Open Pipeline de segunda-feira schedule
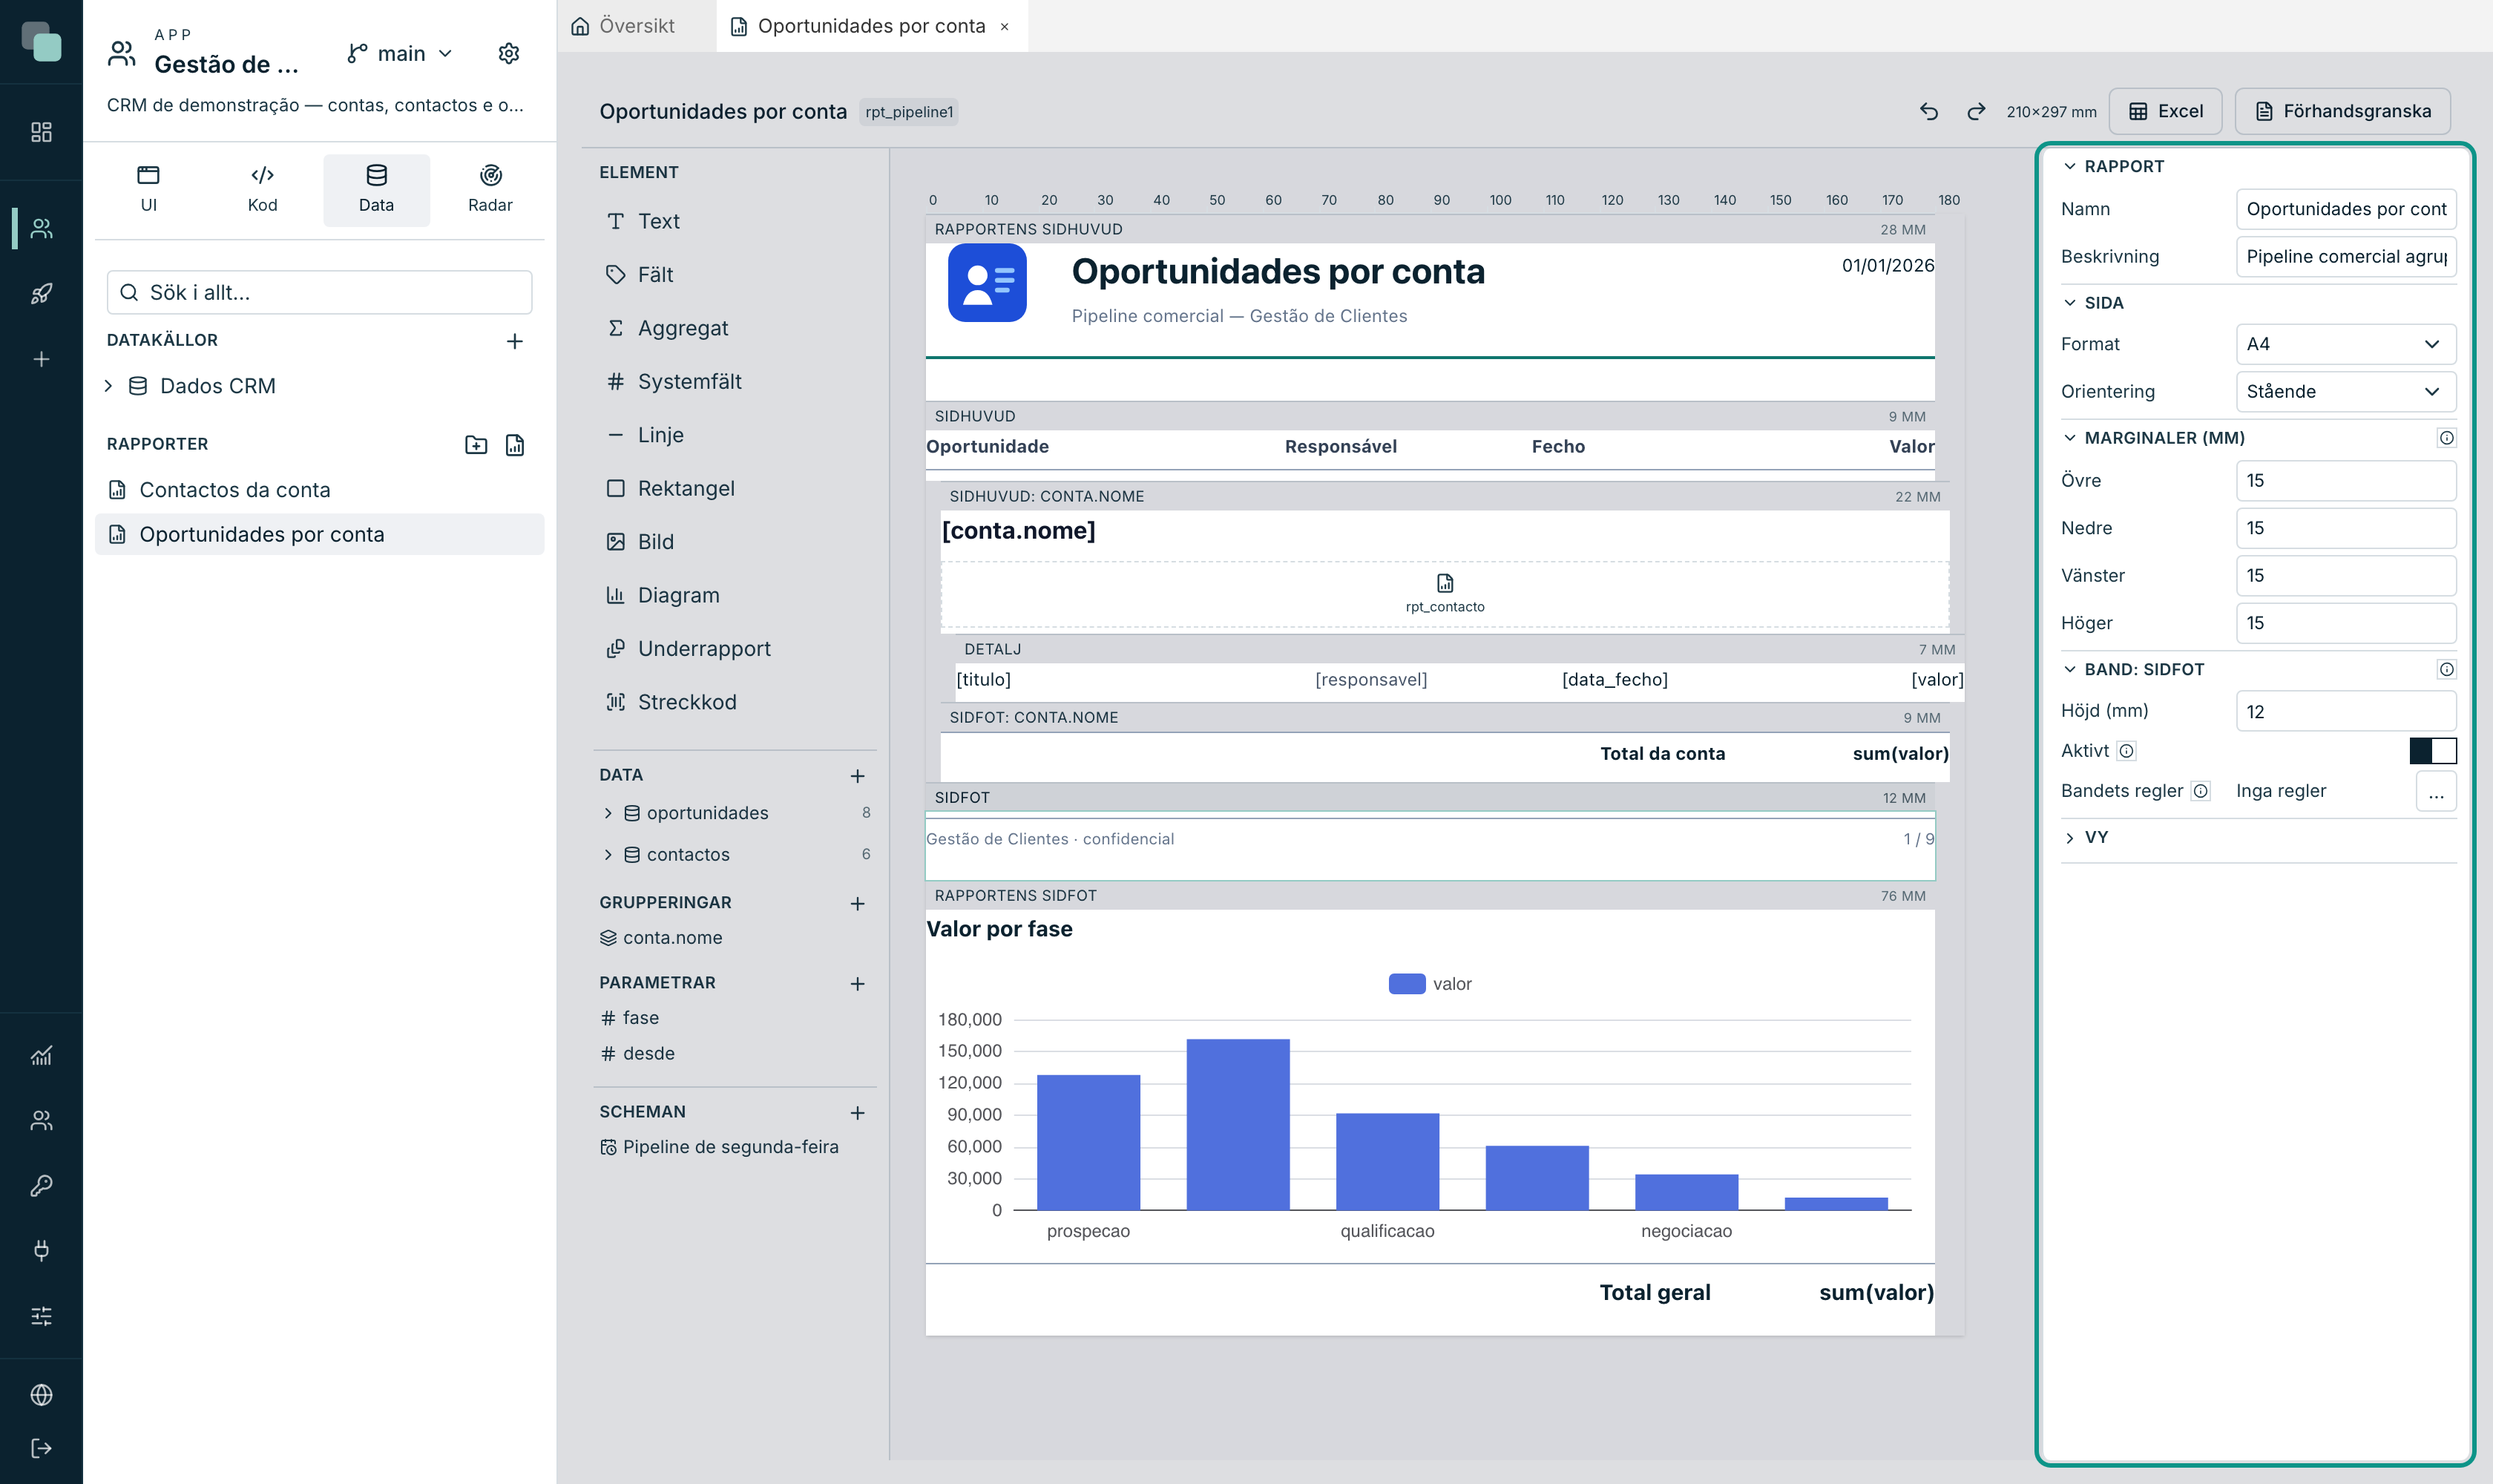 tap(720, 1147)
